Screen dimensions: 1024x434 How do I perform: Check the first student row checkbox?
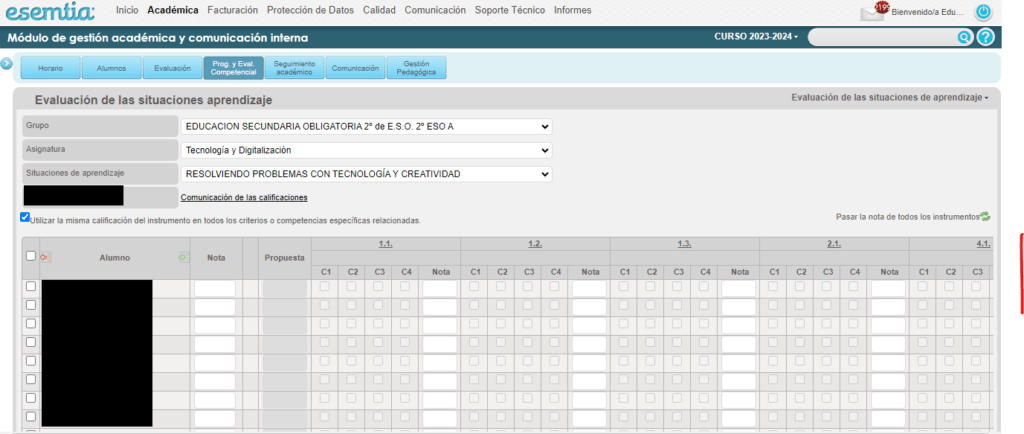[30, 287]
